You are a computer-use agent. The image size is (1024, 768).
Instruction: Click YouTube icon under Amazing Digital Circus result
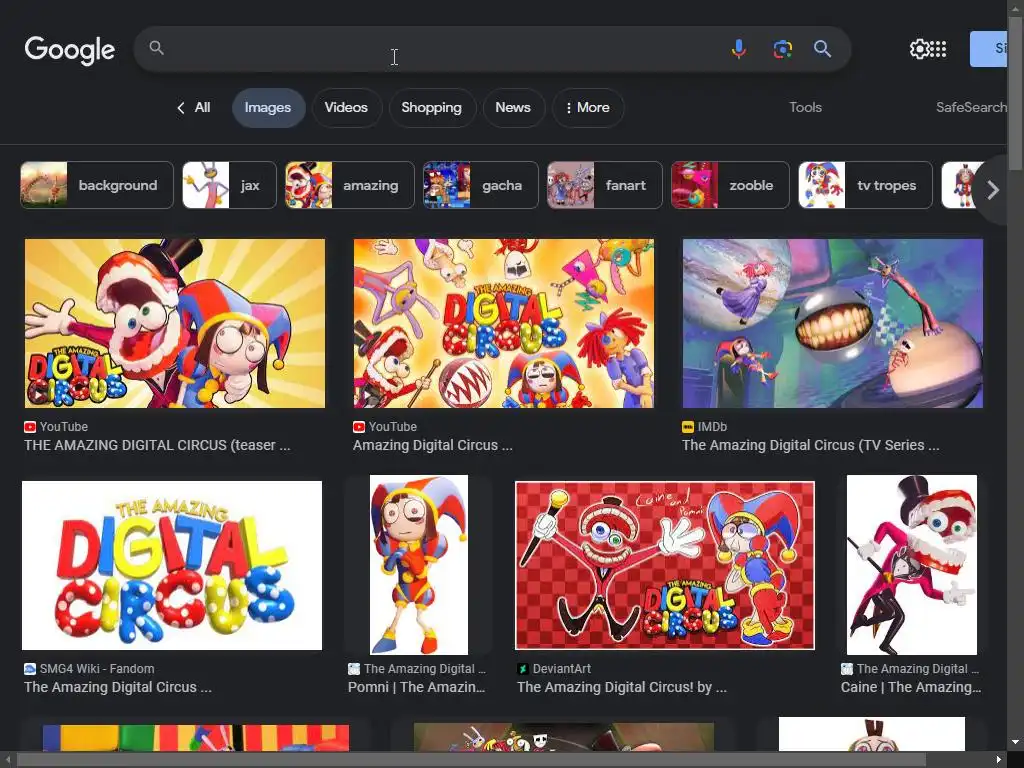tap(359, 427)
